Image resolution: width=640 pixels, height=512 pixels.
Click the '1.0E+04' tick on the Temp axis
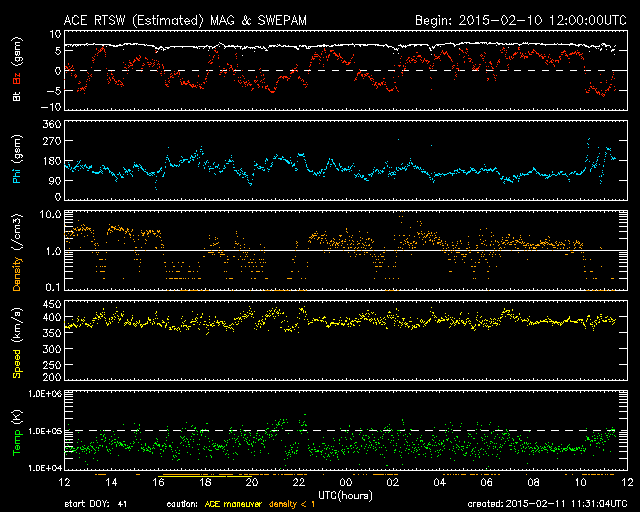point(45,468)
